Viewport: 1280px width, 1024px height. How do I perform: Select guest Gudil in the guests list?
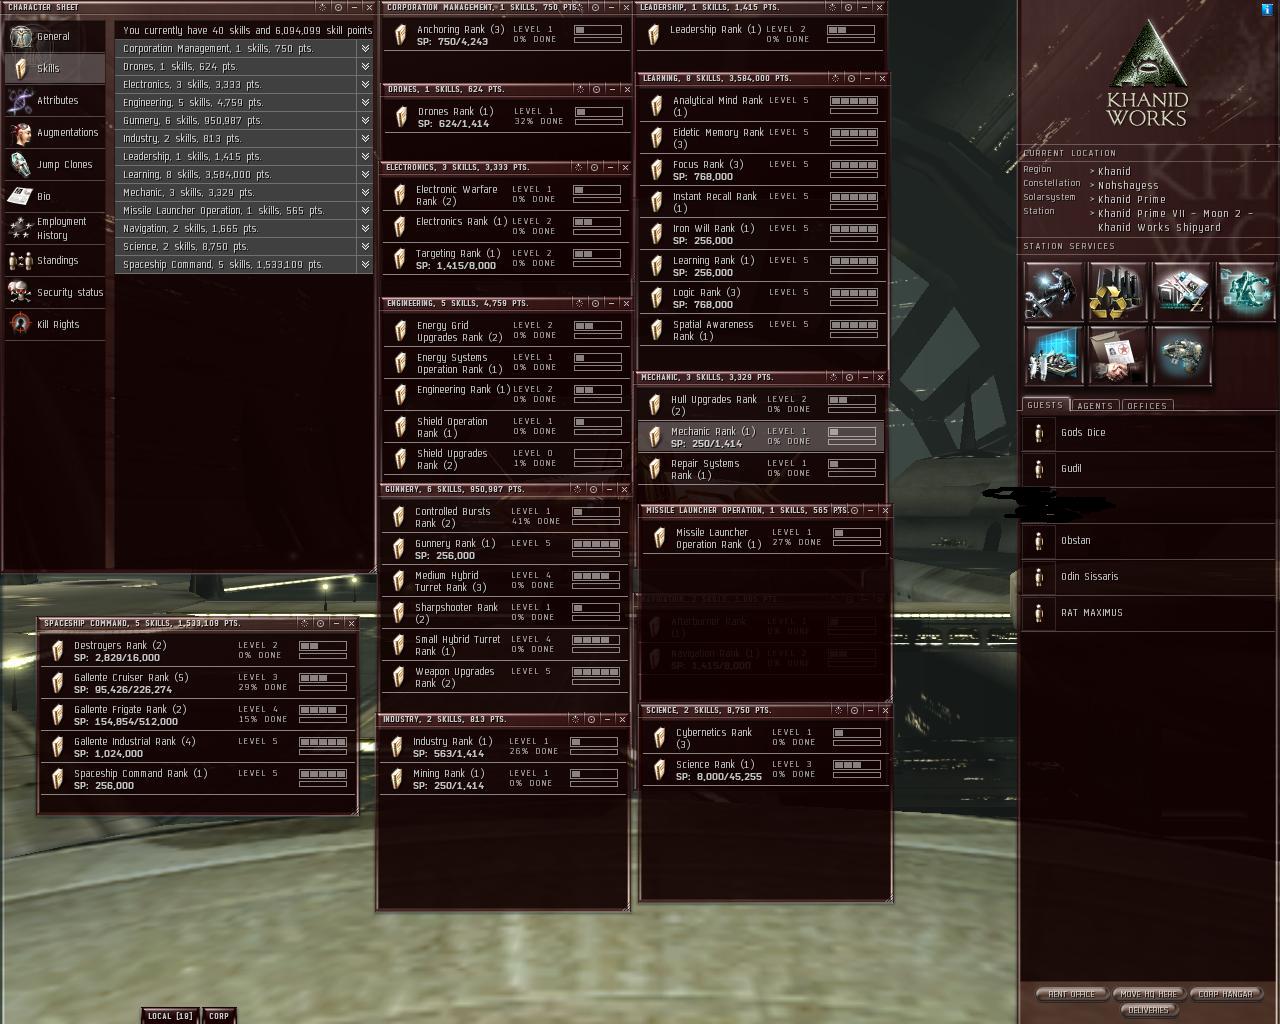tap(1149, 469)
